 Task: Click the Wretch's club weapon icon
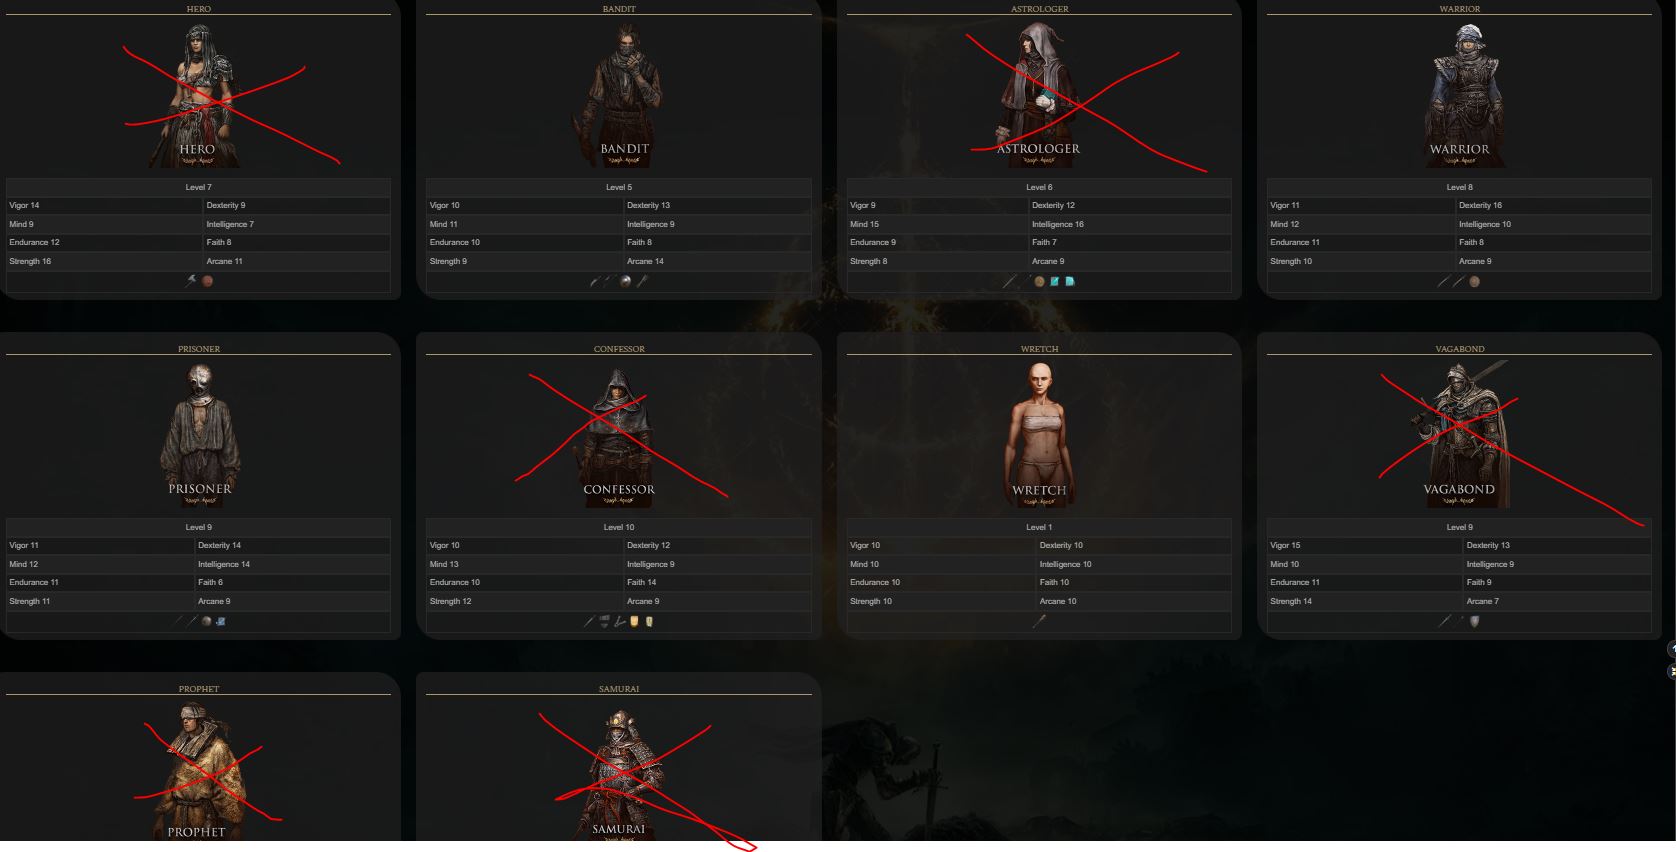(1039, 621)
